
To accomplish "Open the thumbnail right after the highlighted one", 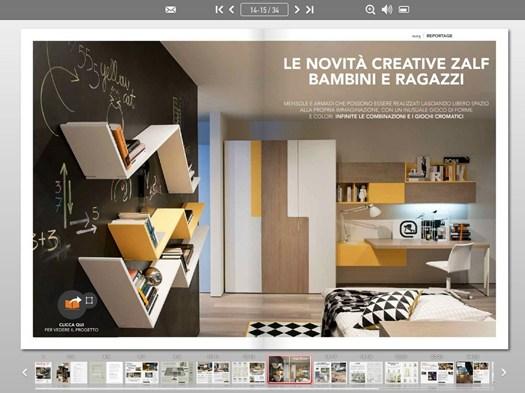I will pyautogui.click(x=331, y=372).
